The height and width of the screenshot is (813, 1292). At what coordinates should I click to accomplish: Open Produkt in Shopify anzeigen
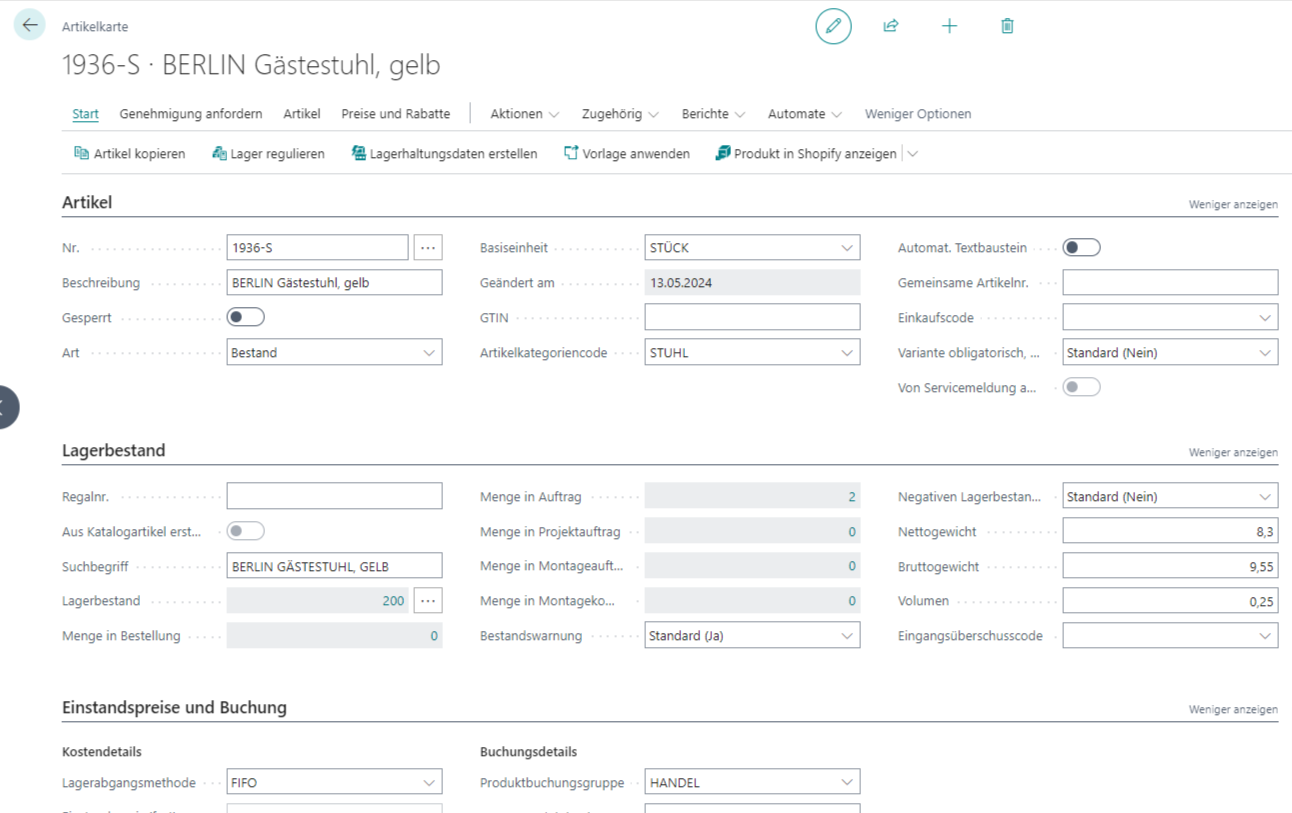click(806, 154)
